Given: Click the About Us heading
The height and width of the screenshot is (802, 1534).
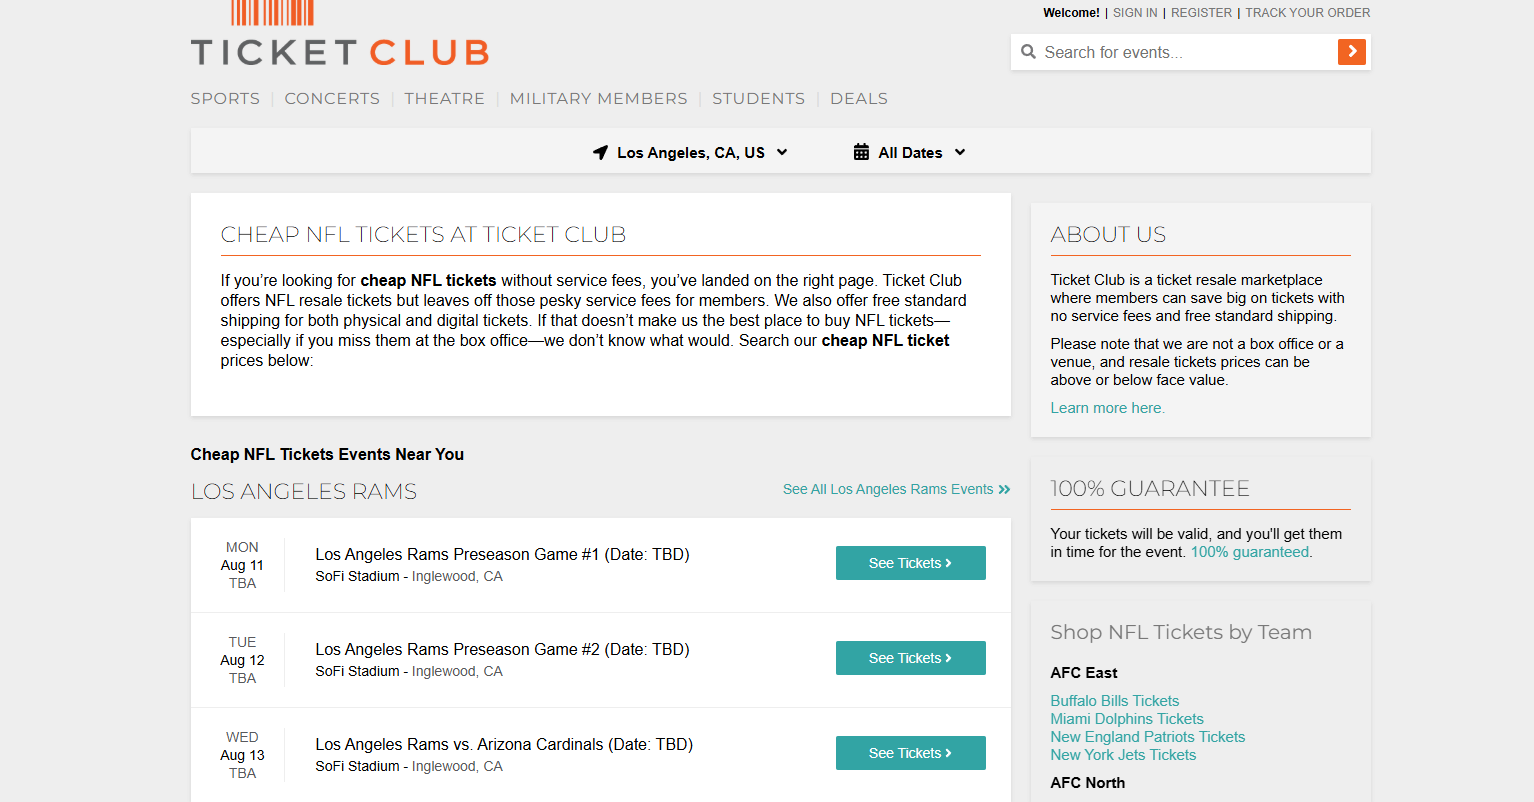Looking at the screenshot, I should (x=1108, y=234).
